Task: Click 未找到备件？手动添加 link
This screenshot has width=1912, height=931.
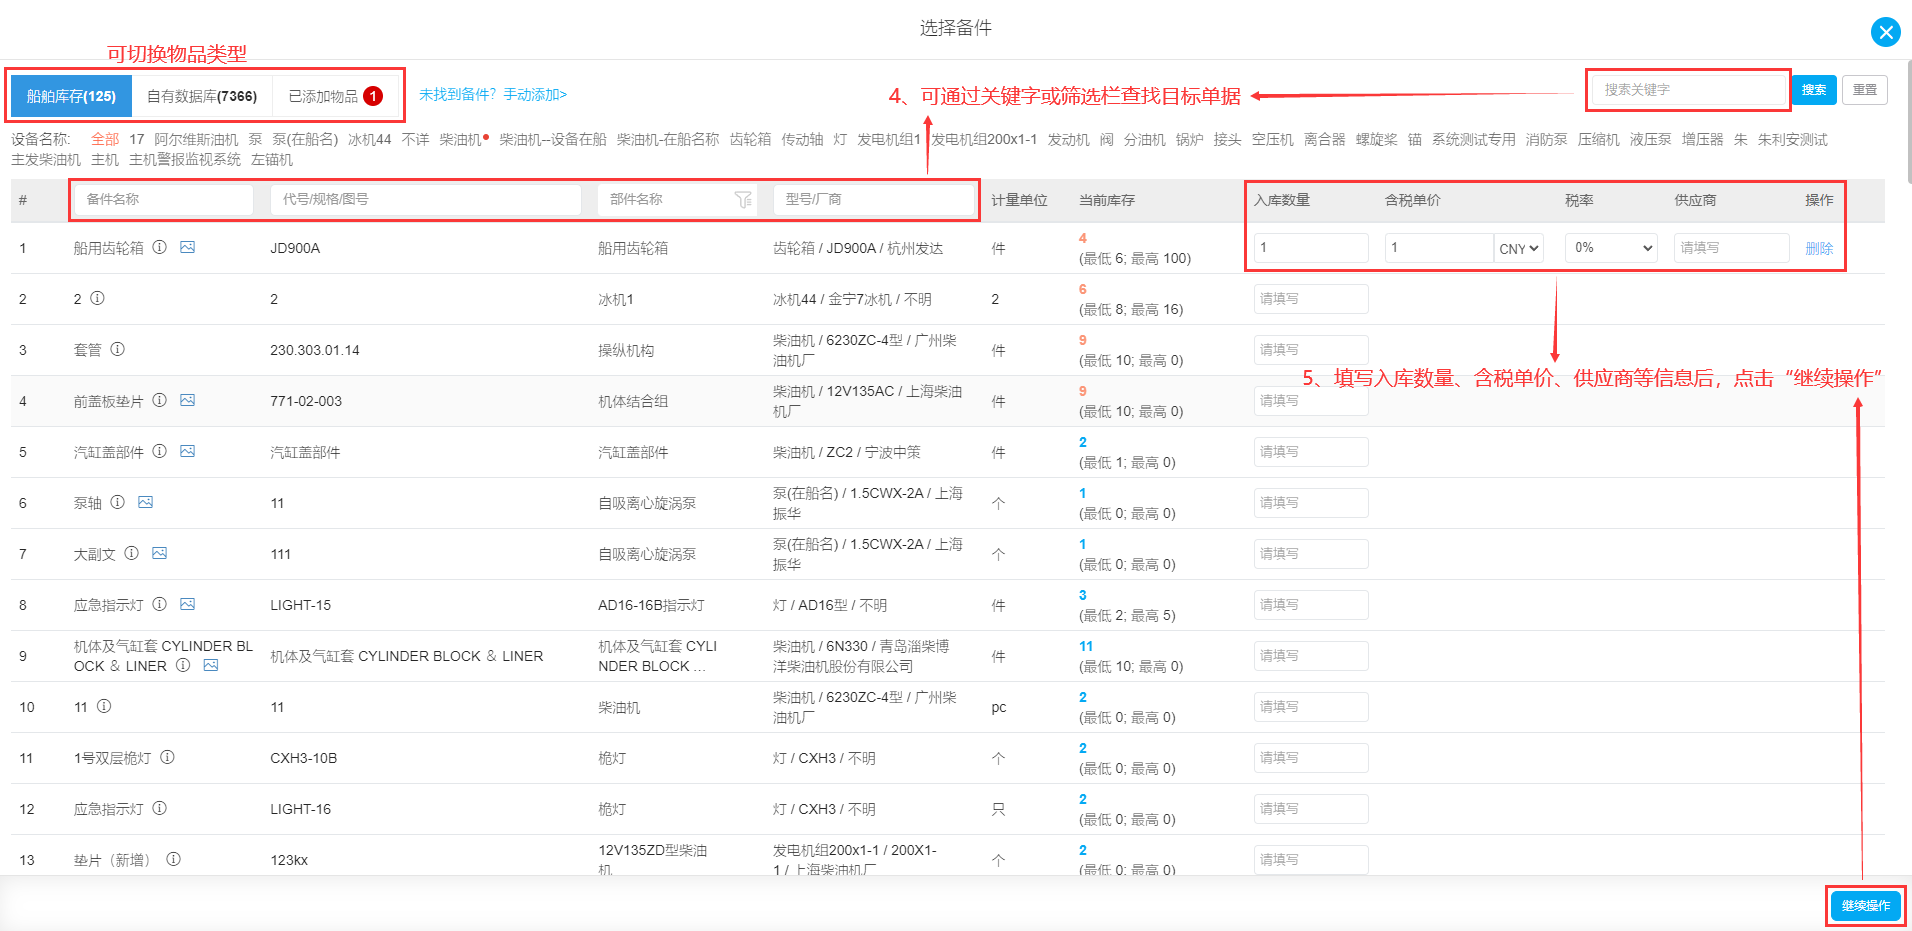Action: point(493,94)
